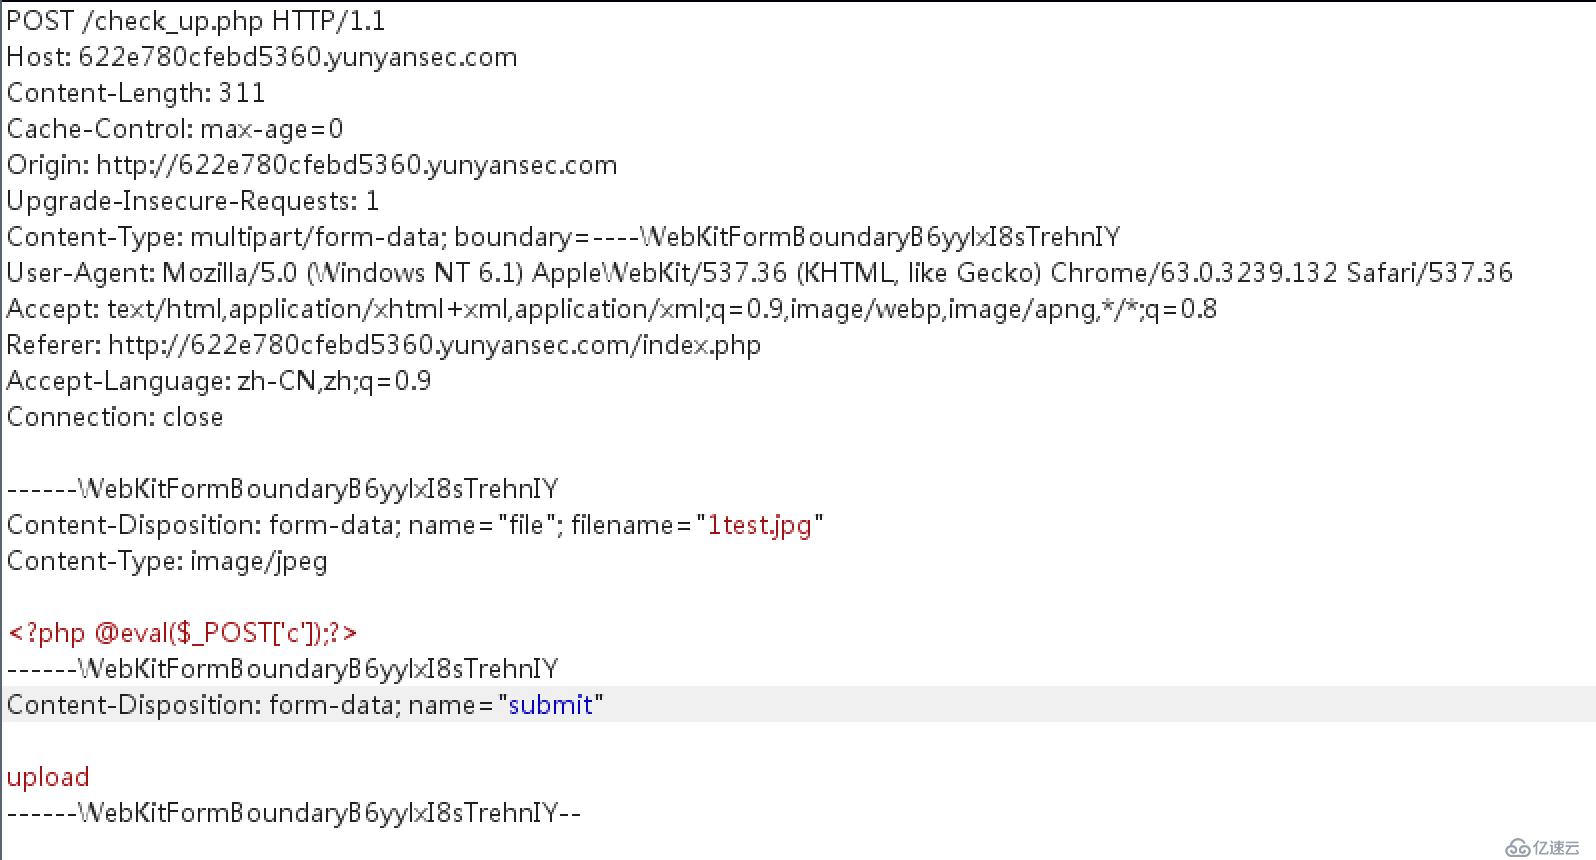The height and width of the screenshot is (860, 1596).
Task: Click the boundary line right after the PHP payload
Action: pos(283,669)
